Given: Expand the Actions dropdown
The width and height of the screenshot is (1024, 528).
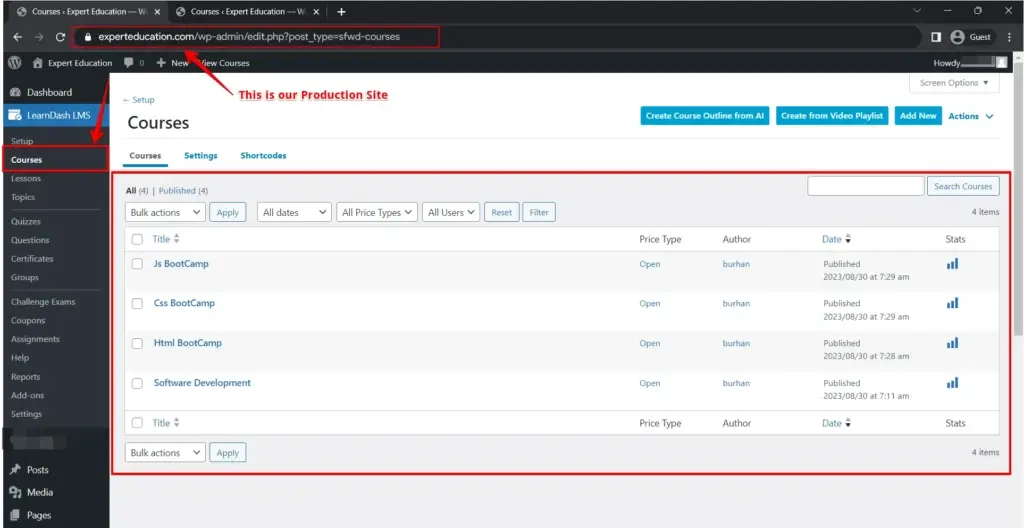Looking at the screenshot, I should (x=971, y=116).
